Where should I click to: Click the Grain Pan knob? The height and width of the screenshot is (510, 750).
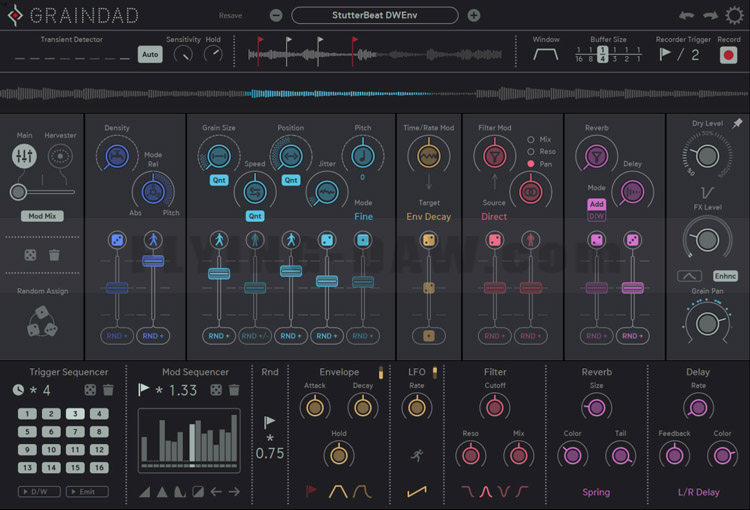[x=707, y=323]
